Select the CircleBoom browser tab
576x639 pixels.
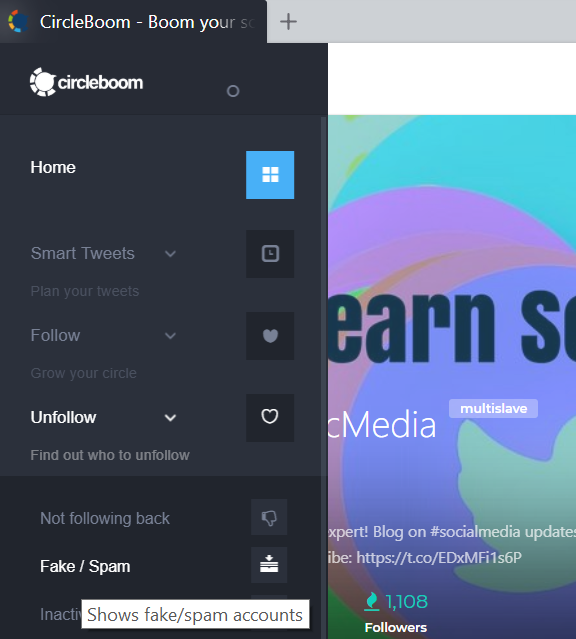click(133, 22)
